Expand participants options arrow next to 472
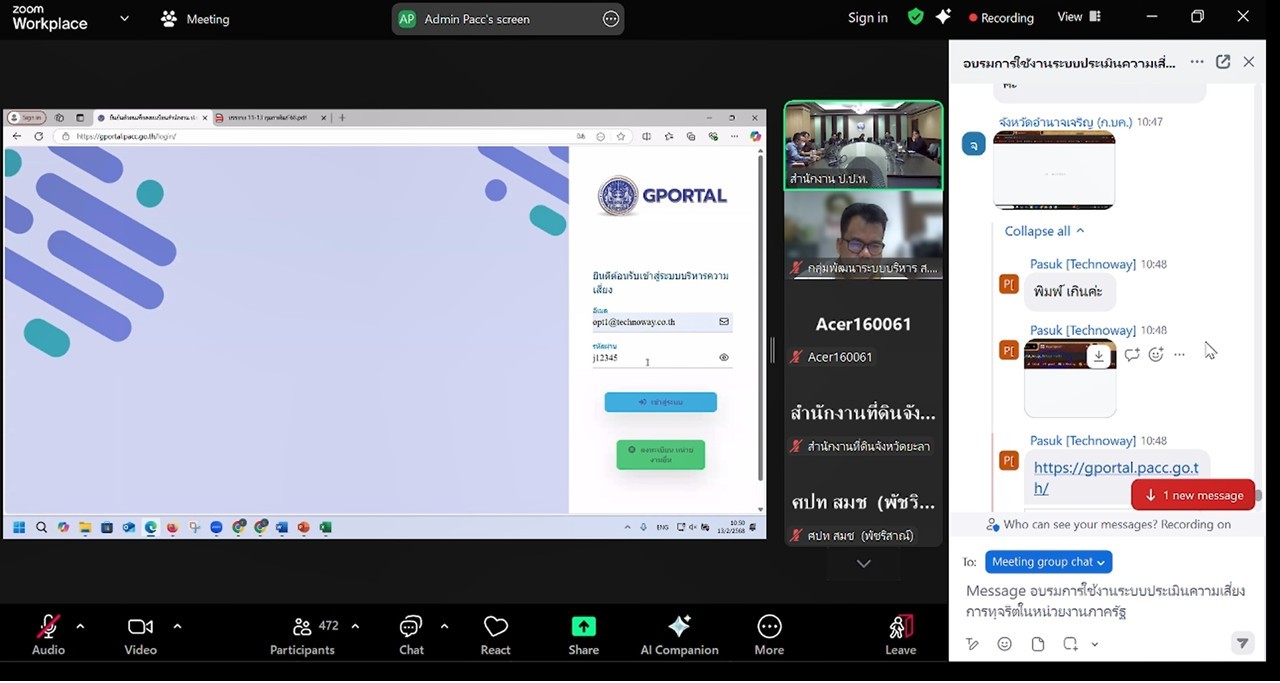 354,627
